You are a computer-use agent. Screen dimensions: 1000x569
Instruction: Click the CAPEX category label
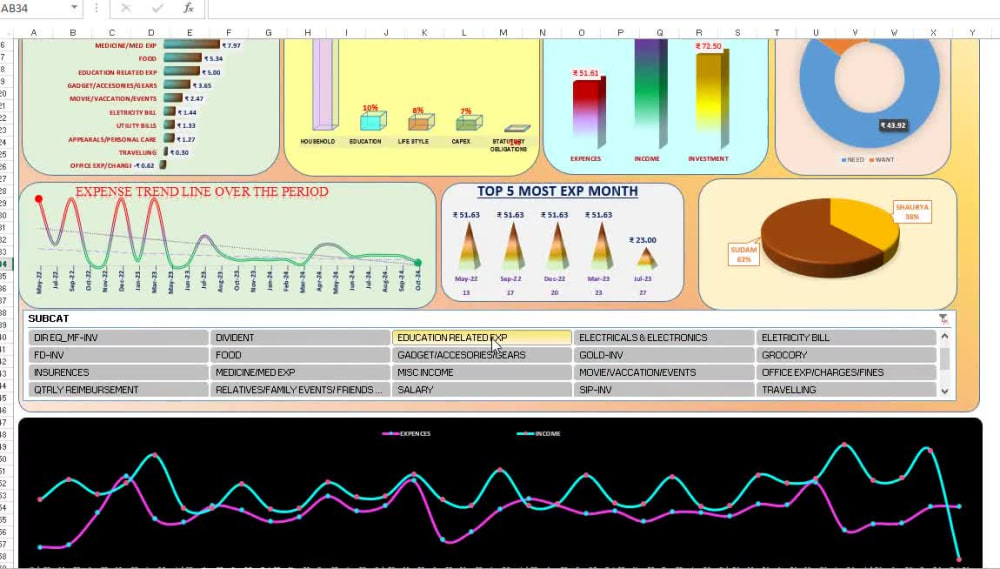pyautogui.click(x=461, y=142)
